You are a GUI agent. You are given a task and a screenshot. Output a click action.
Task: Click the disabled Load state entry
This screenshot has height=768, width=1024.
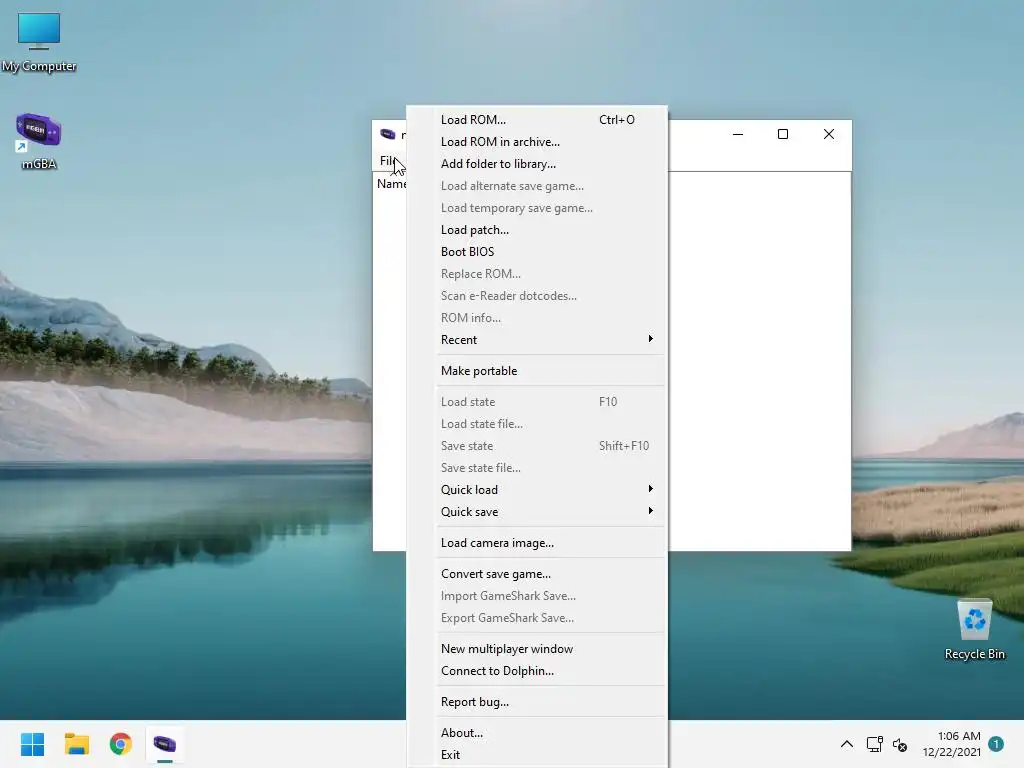537,402
